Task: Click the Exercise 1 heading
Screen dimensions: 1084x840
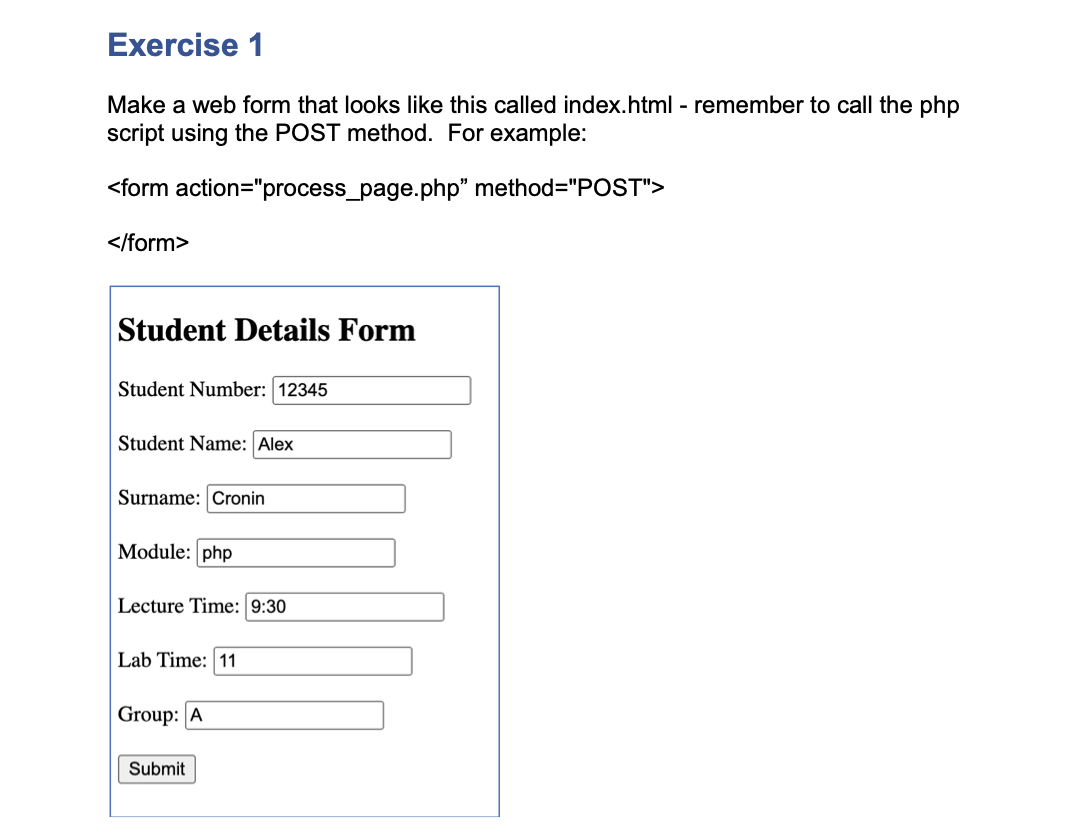Action: coord(185,45)
